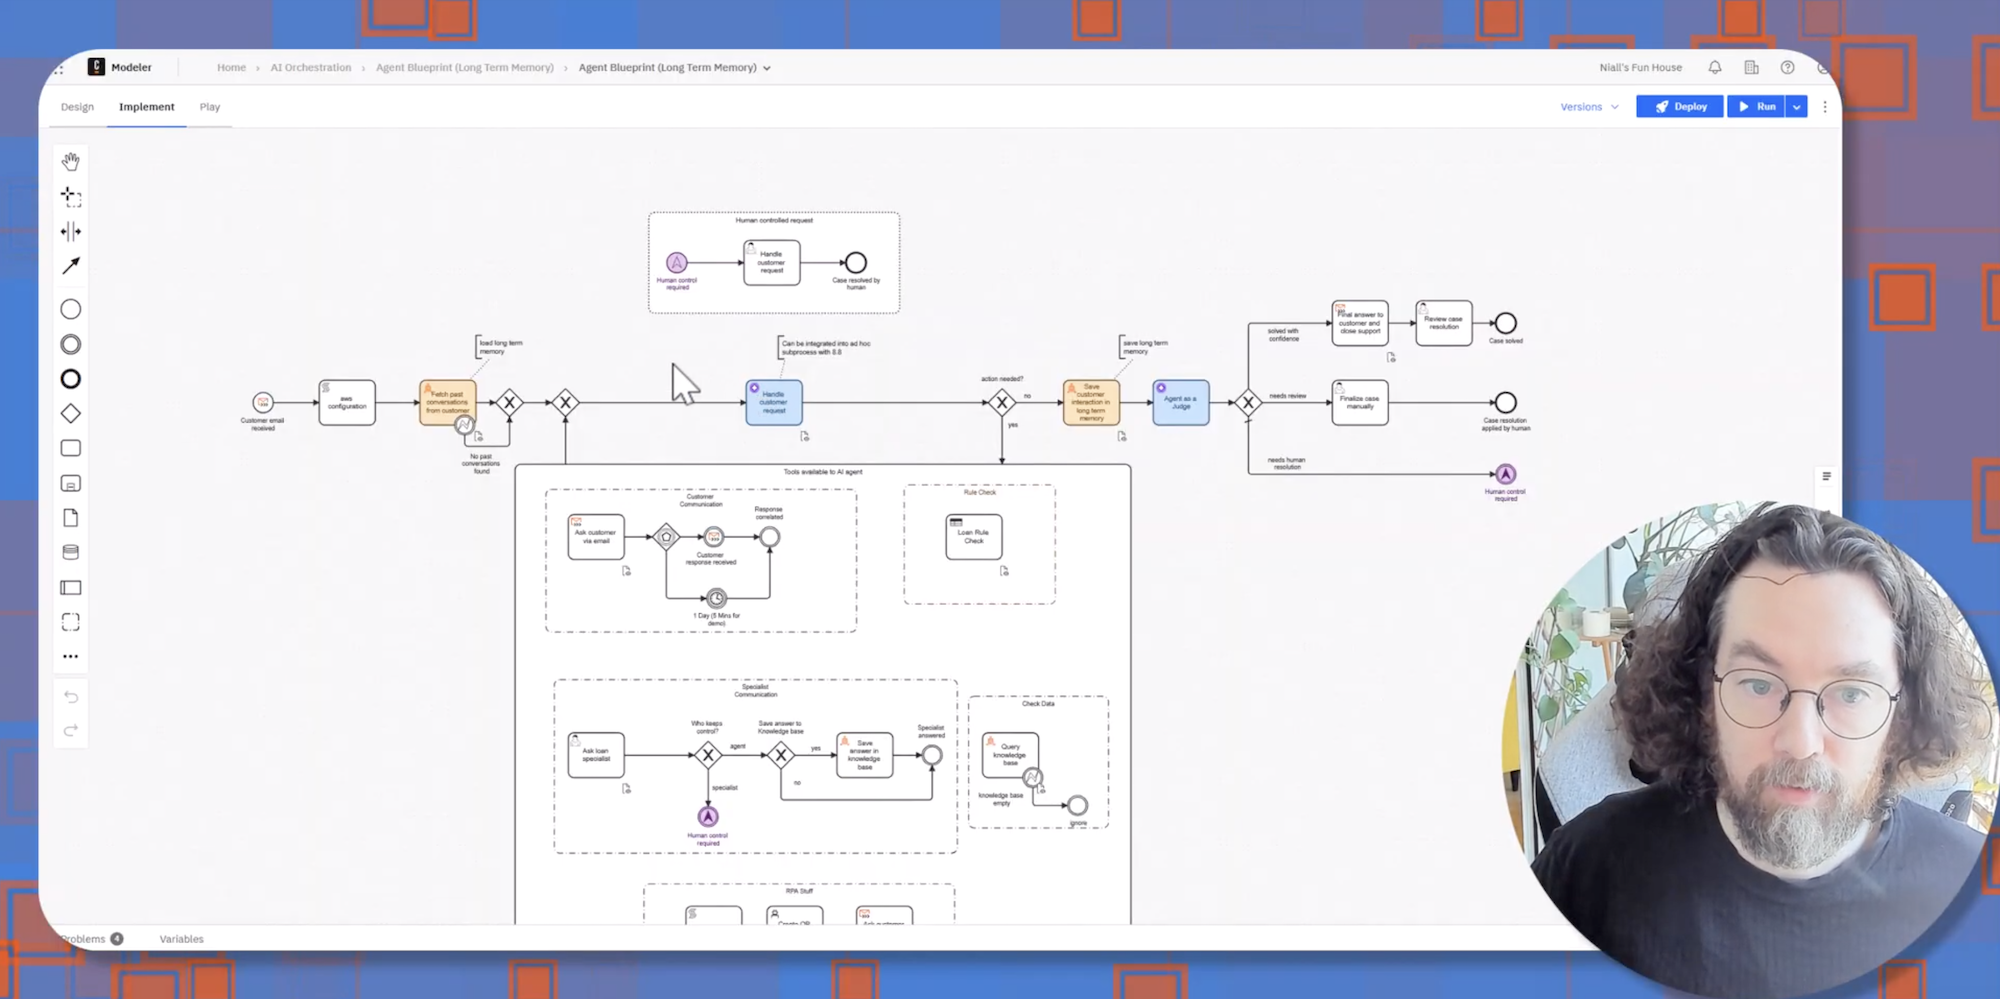Open the Variables panel at the bottom
The width and height of the screenshot is (2000, 999).
click(x=181, y=939)
